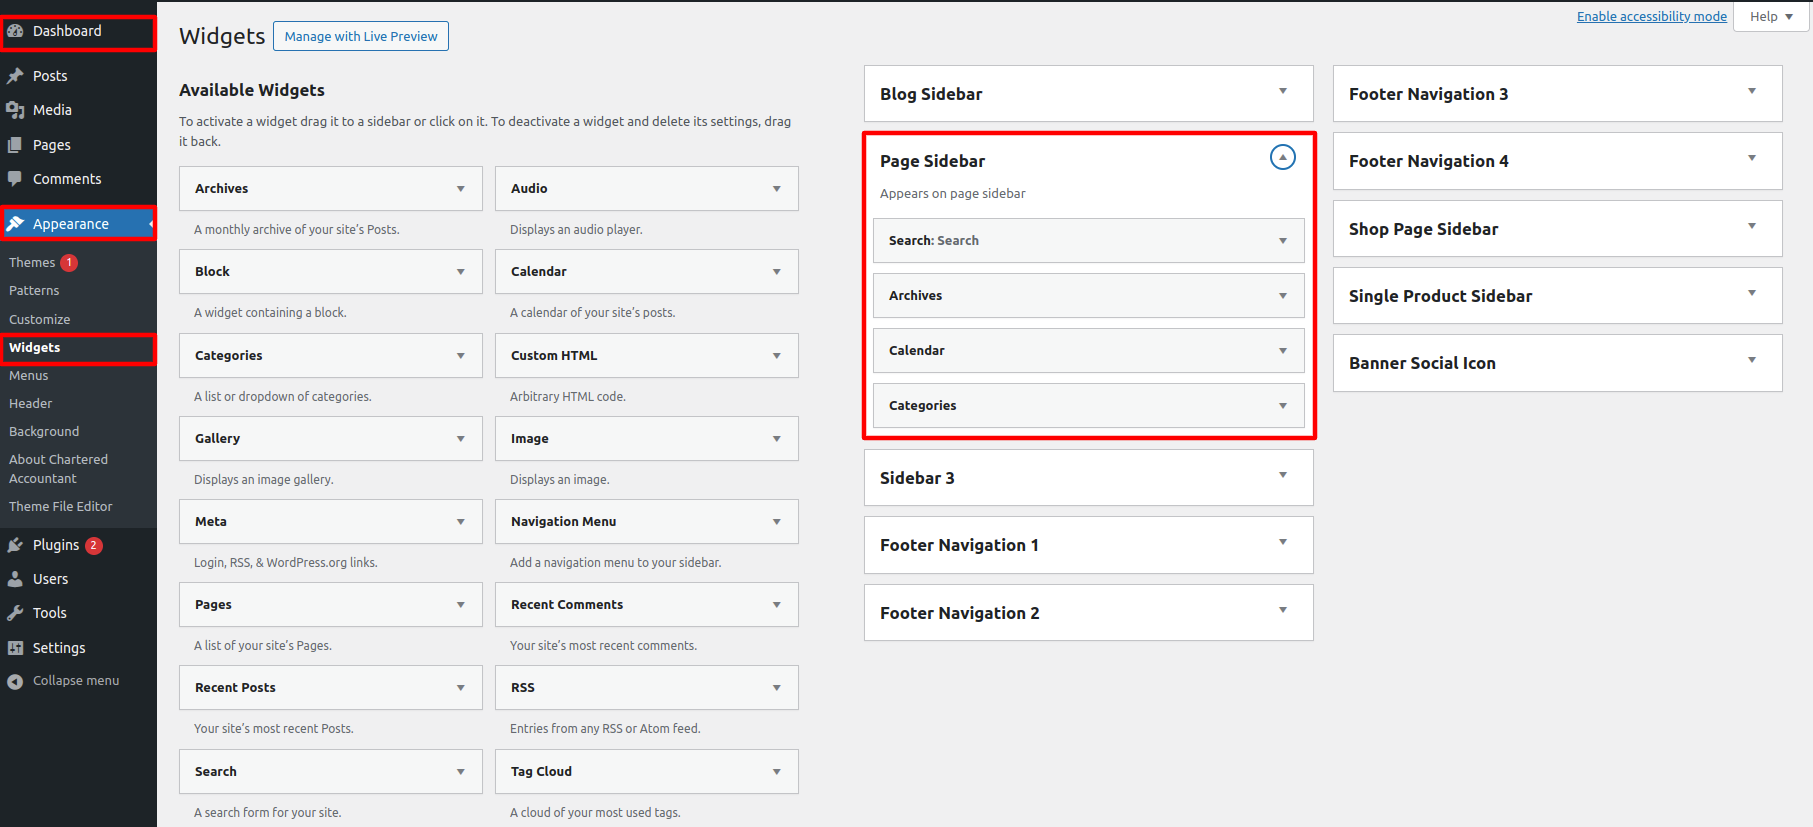Open Media via its sidebar icon
Screen dimensions: 1813x827
click(15, 110)
